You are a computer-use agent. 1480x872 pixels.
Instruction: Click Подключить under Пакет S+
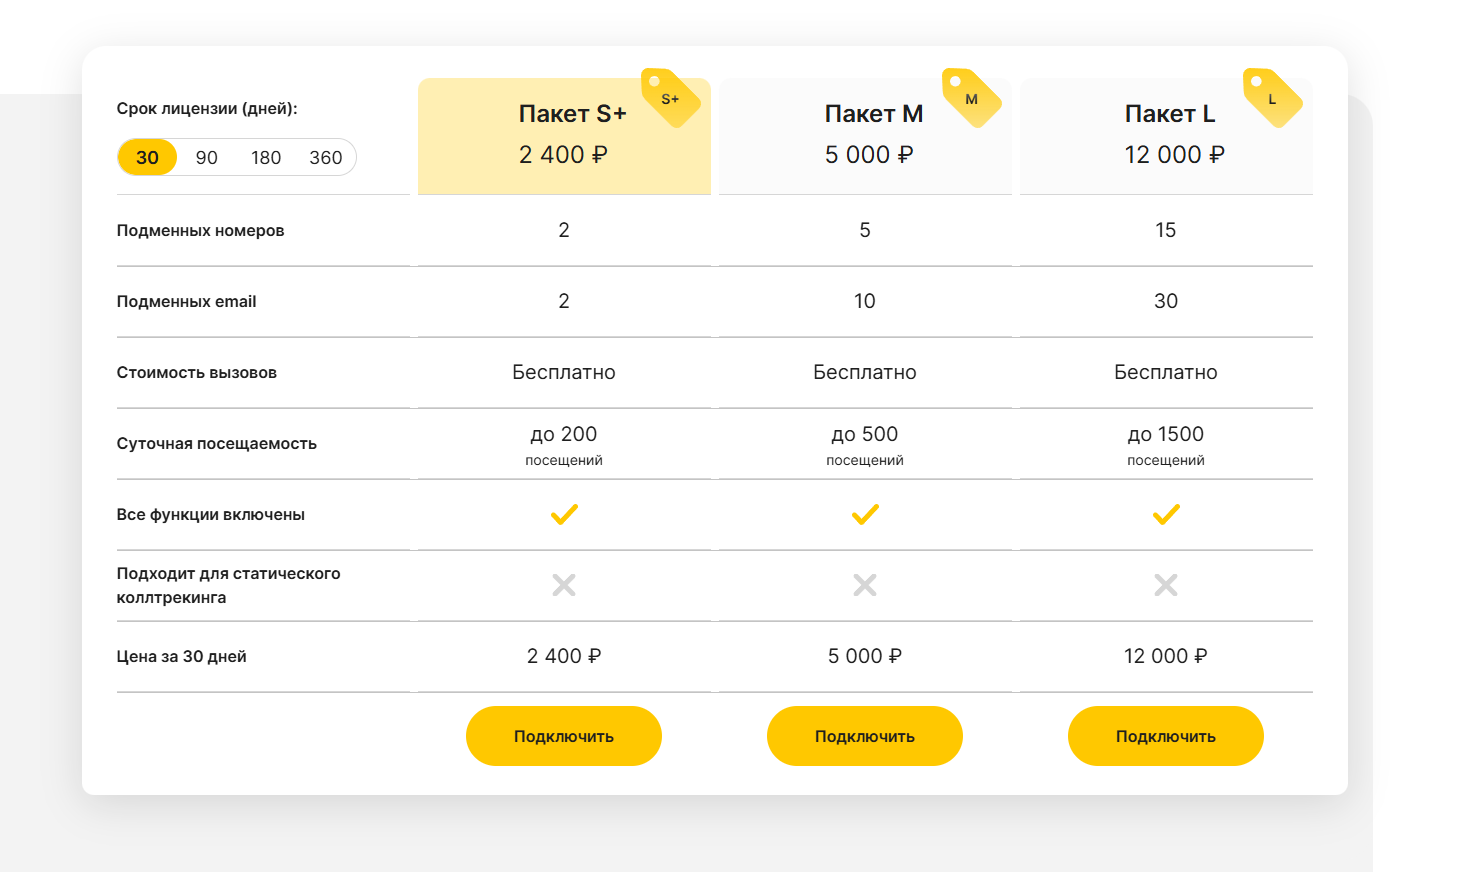(564, 736)
